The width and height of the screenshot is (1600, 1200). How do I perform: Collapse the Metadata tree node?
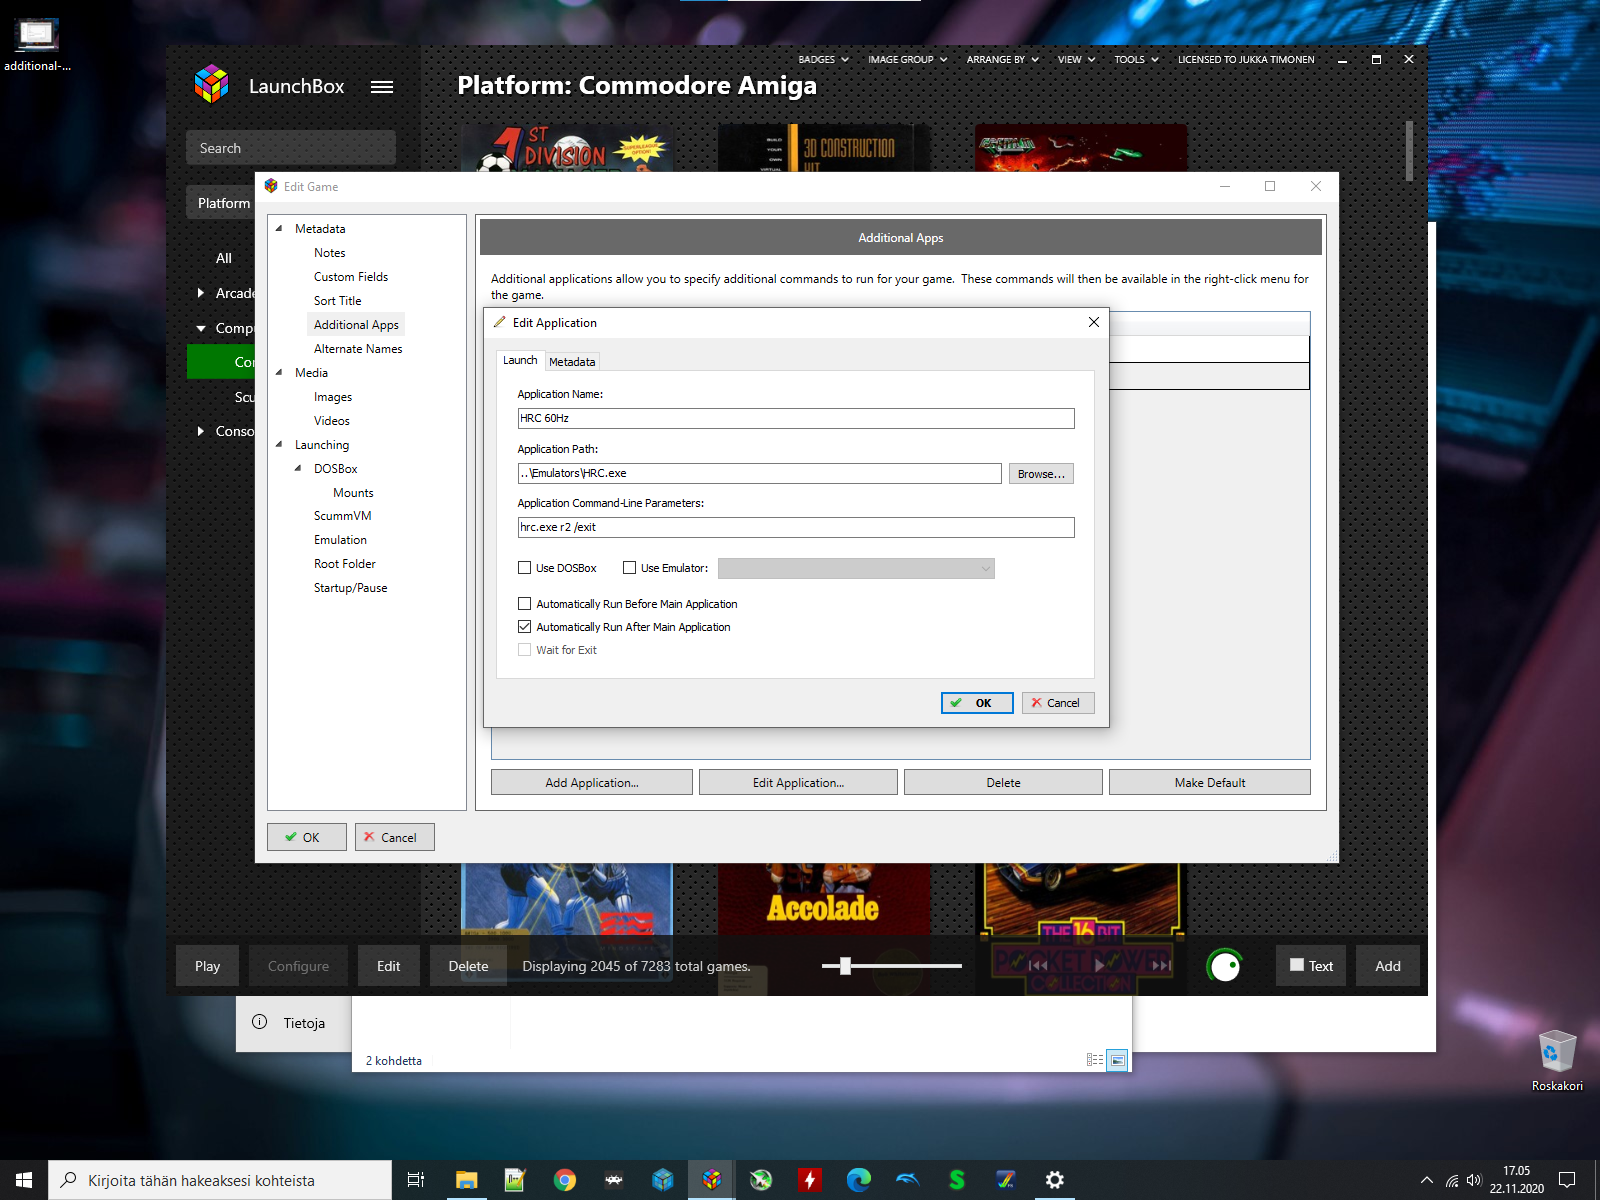click(x=279, y=229)
